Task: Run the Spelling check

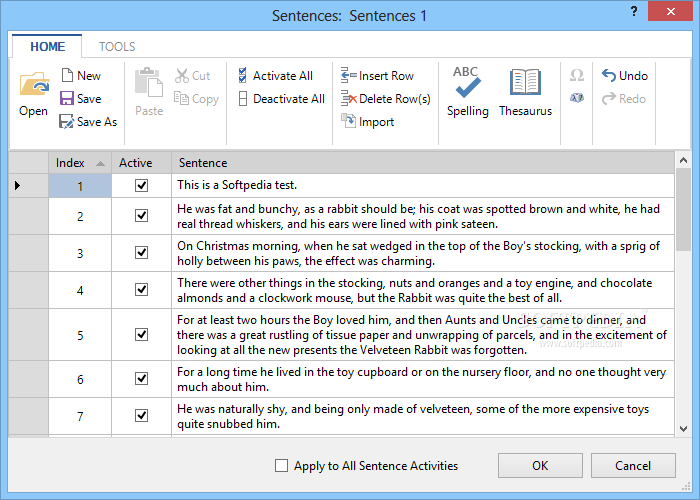Action: (x=467, y=92)
